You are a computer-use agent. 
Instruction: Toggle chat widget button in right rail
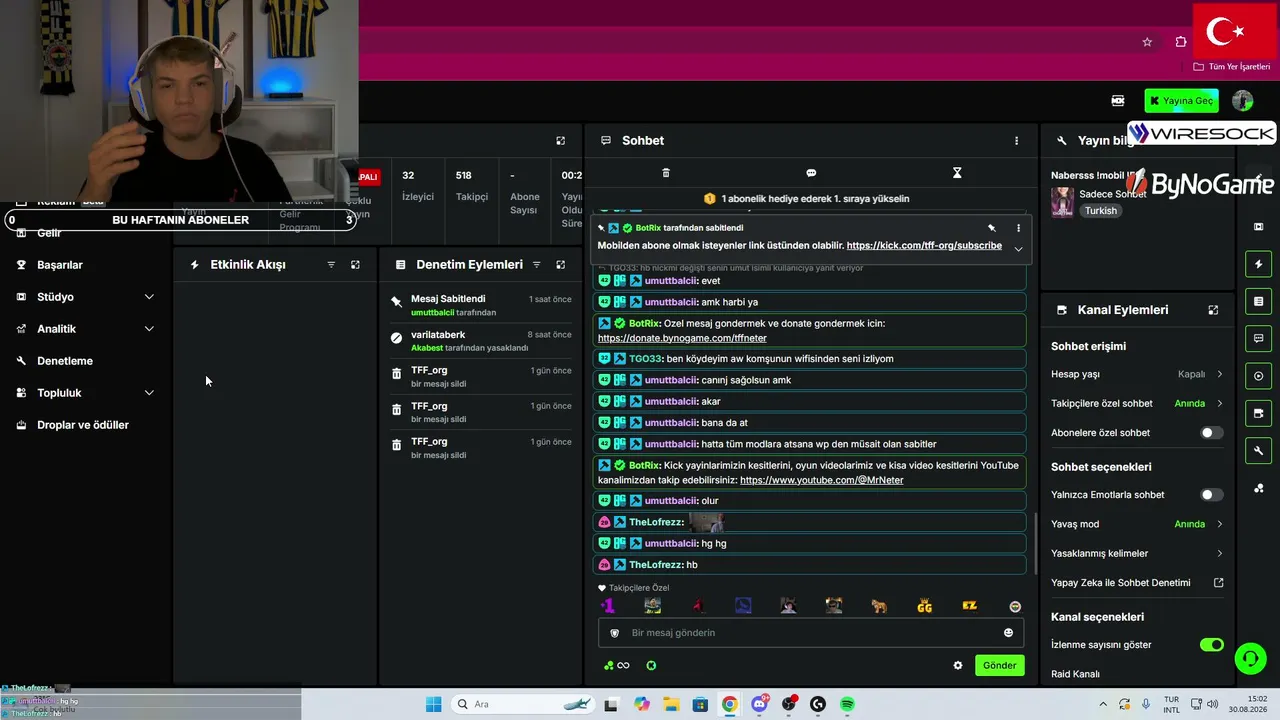point(1259,338)
